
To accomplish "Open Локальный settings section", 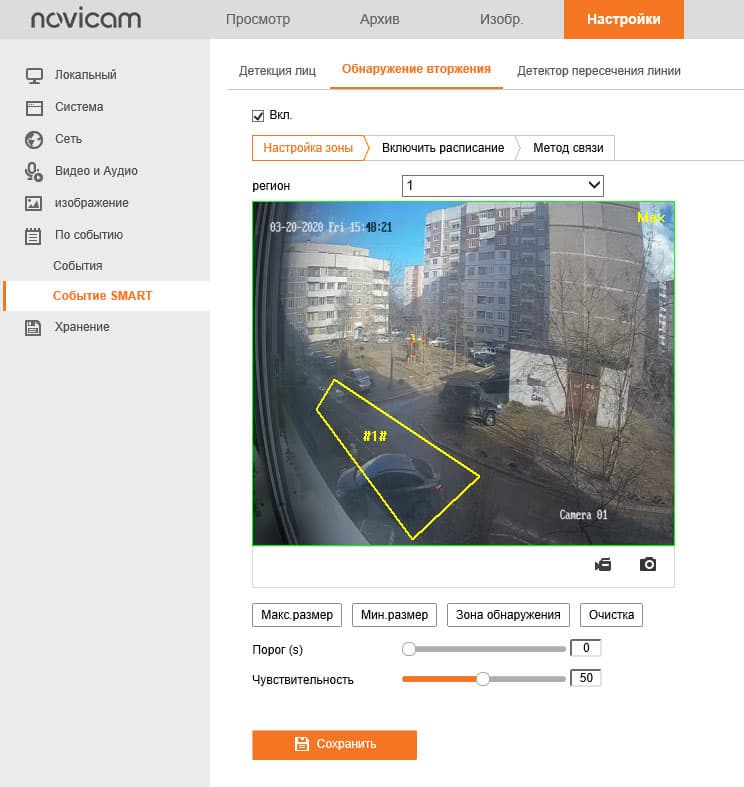I will click(86, 75).
